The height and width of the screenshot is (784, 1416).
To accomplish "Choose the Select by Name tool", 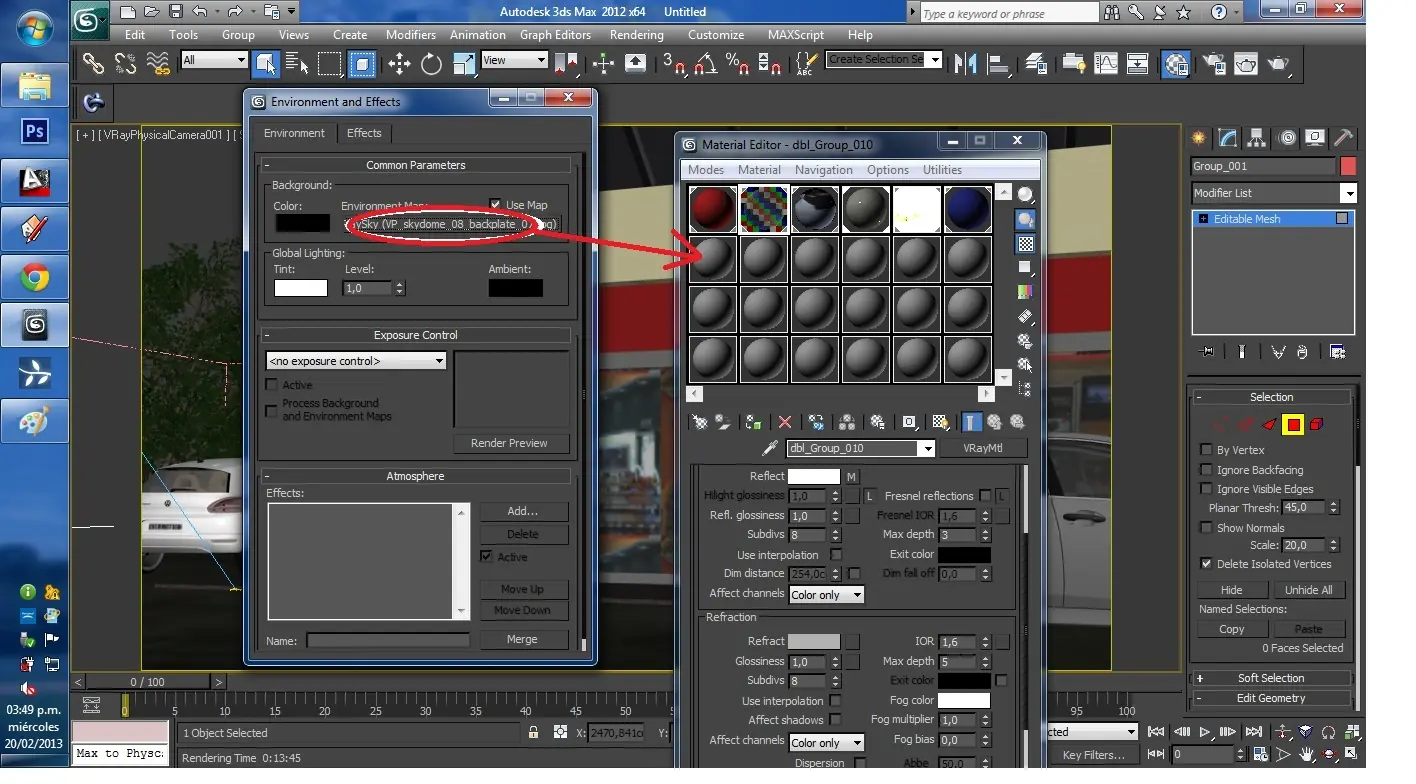I will pyautogui.click(x=297, y=64).
